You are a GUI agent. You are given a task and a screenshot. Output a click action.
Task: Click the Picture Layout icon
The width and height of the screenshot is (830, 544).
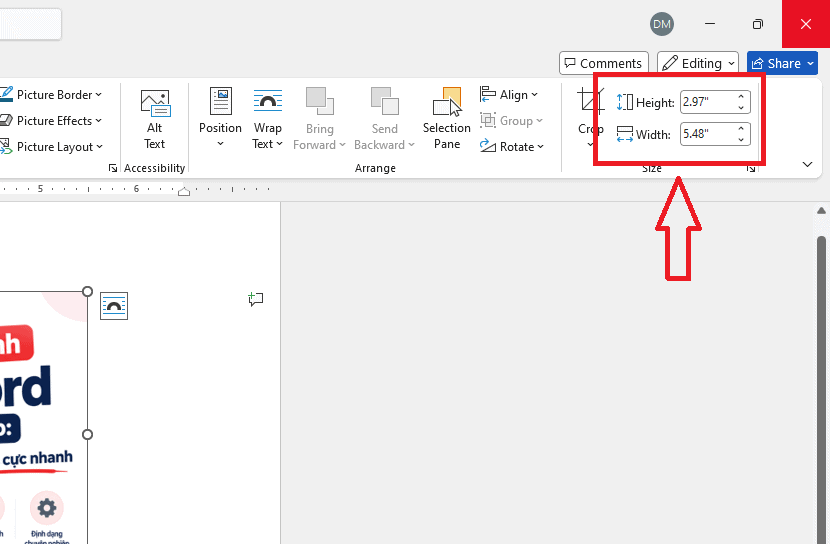pos(6,147)
